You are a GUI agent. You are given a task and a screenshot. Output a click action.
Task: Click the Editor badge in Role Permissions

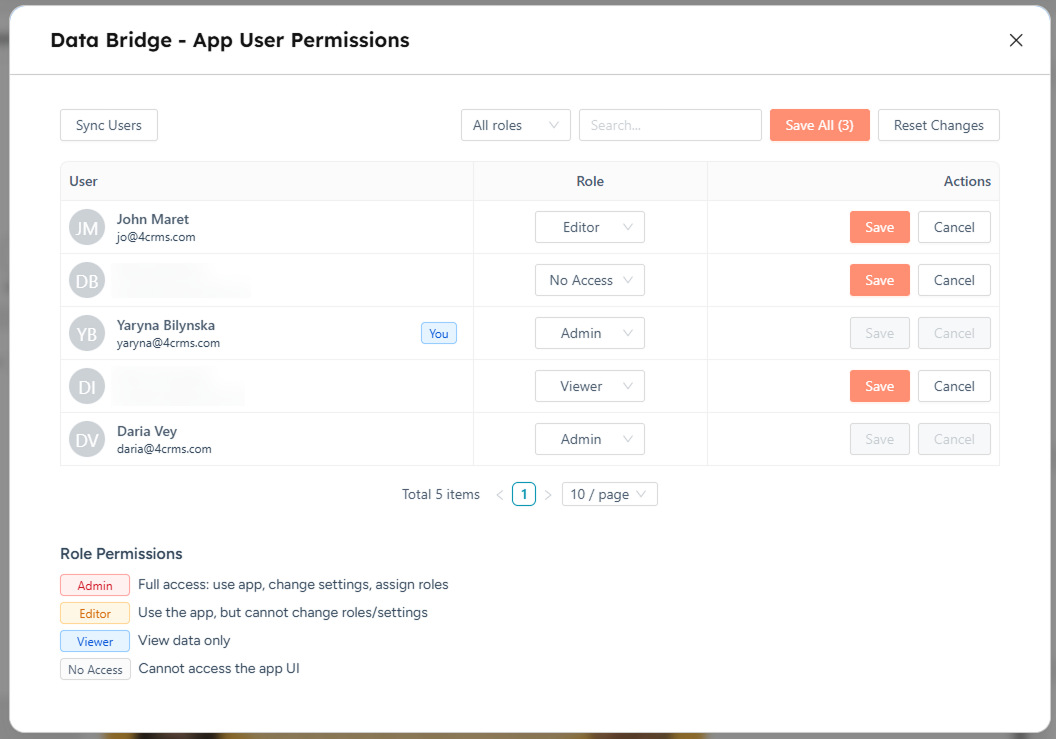pos(94,613)
